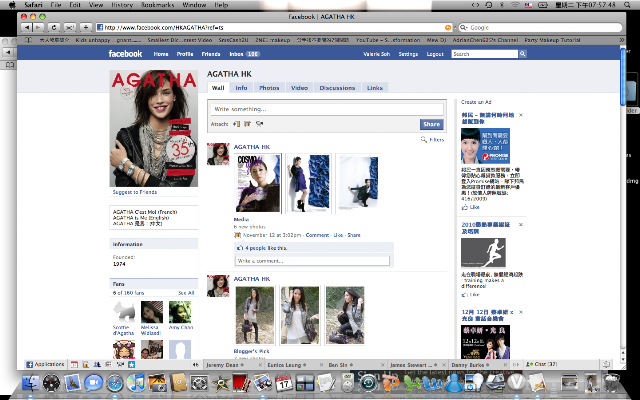The image size is (640, 400).
Task: Open the bookmarks book icon in bookmarks bar
Action: click(x=28, y=40)
